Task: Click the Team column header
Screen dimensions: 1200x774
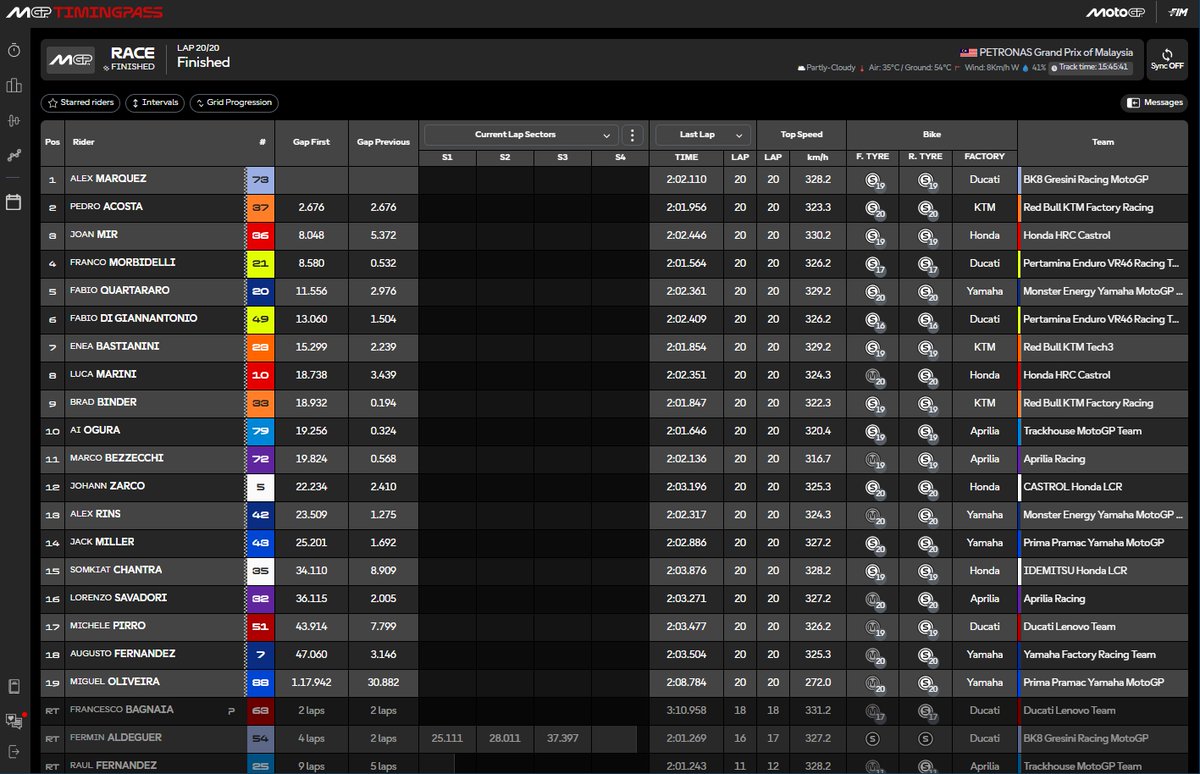Action: coord(1103,142)
